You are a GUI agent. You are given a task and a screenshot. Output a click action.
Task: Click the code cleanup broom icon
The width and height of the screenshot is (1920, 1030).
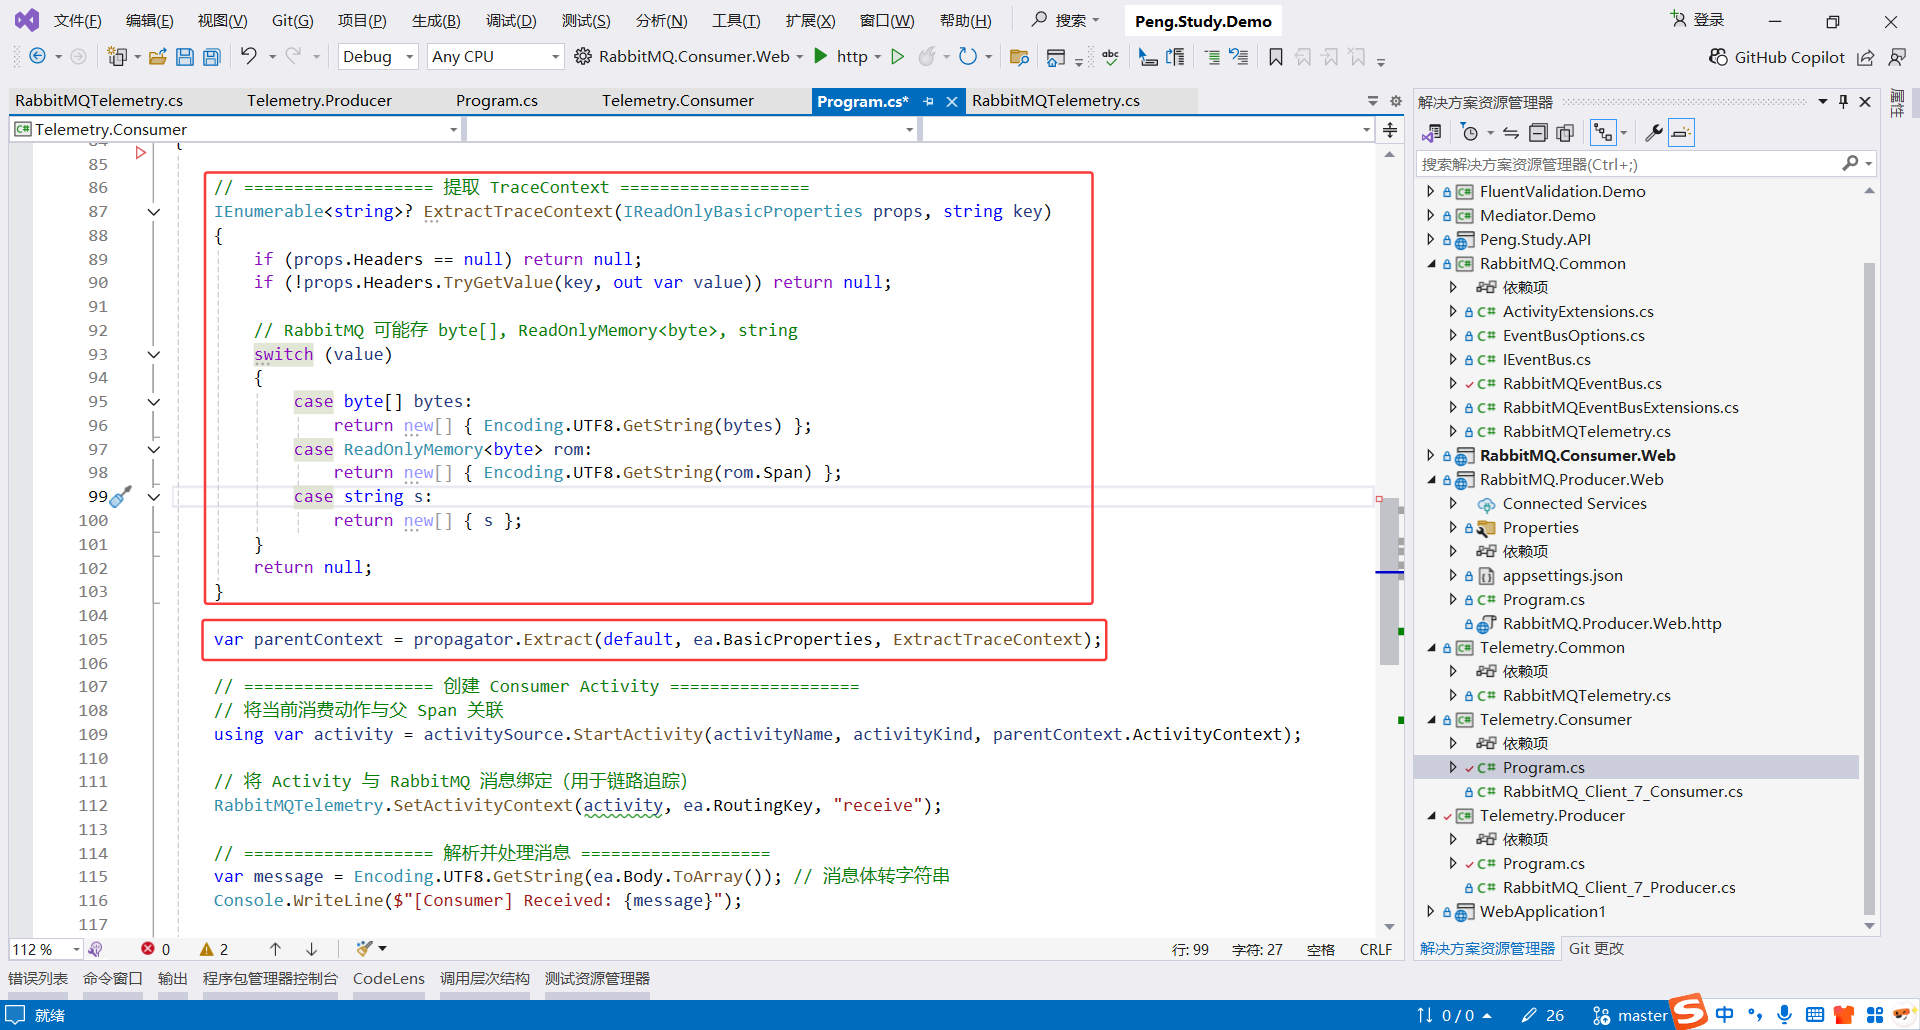[x=365, y=948]
